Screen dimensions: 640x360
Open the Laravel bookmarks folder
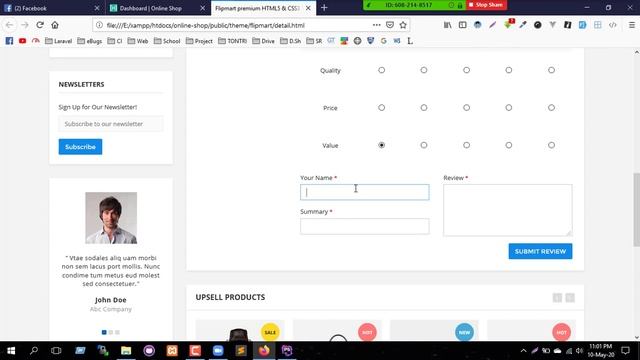[58, 41]
